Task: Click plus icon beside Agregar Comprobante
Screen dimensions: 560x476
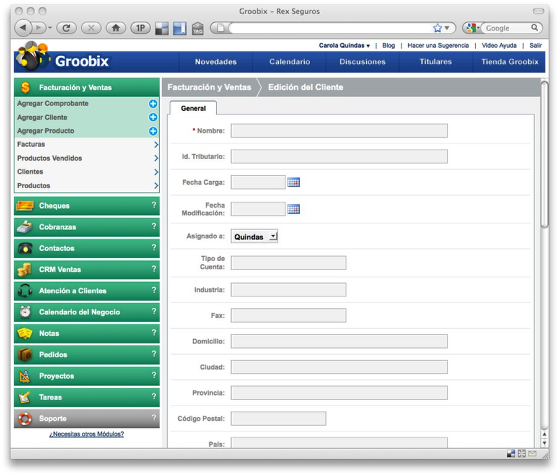Action: pos(153,104)
